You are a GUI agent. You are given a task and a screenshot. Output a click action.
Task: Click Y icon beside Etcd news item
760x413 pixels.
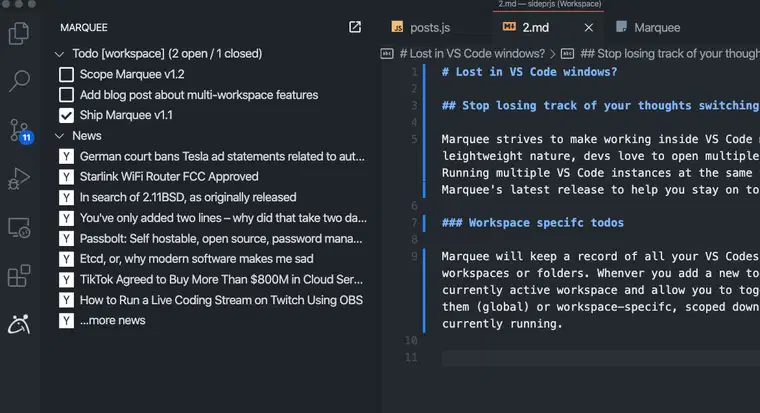66,259
